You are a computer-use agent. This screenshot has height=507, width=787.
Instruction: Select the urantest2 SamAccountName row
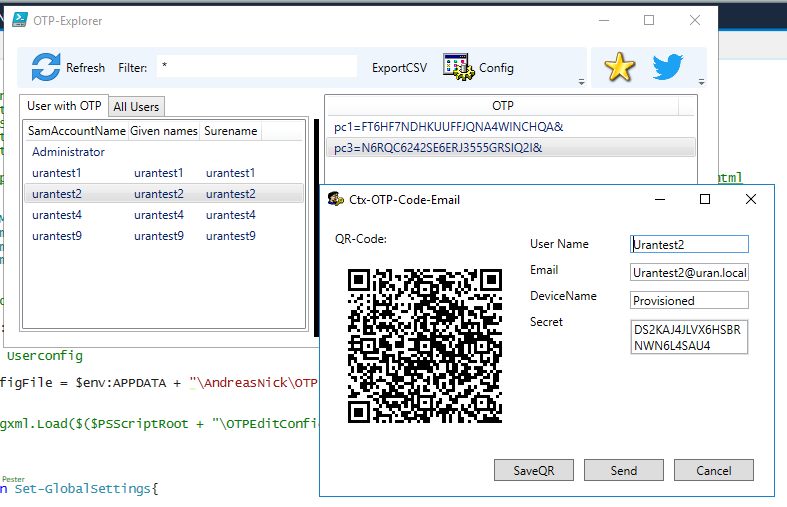[57, 194]
